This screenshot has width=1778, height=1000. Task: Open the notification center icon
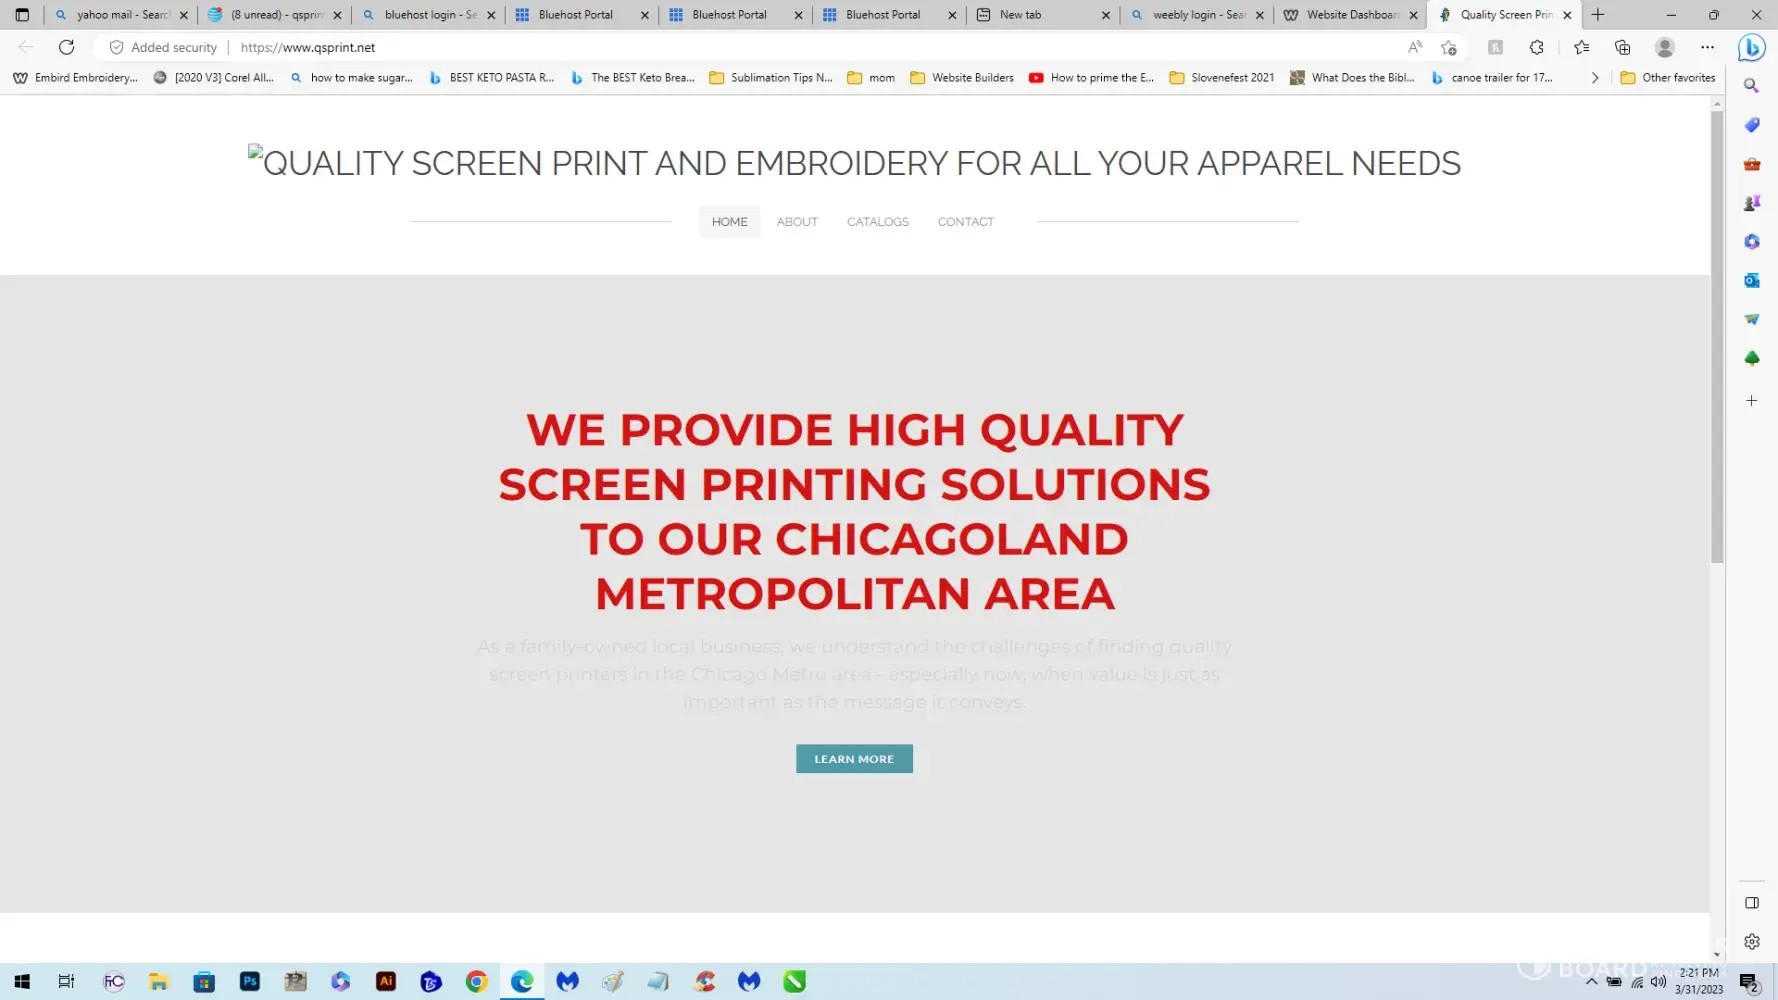[x=1748, y=982]
